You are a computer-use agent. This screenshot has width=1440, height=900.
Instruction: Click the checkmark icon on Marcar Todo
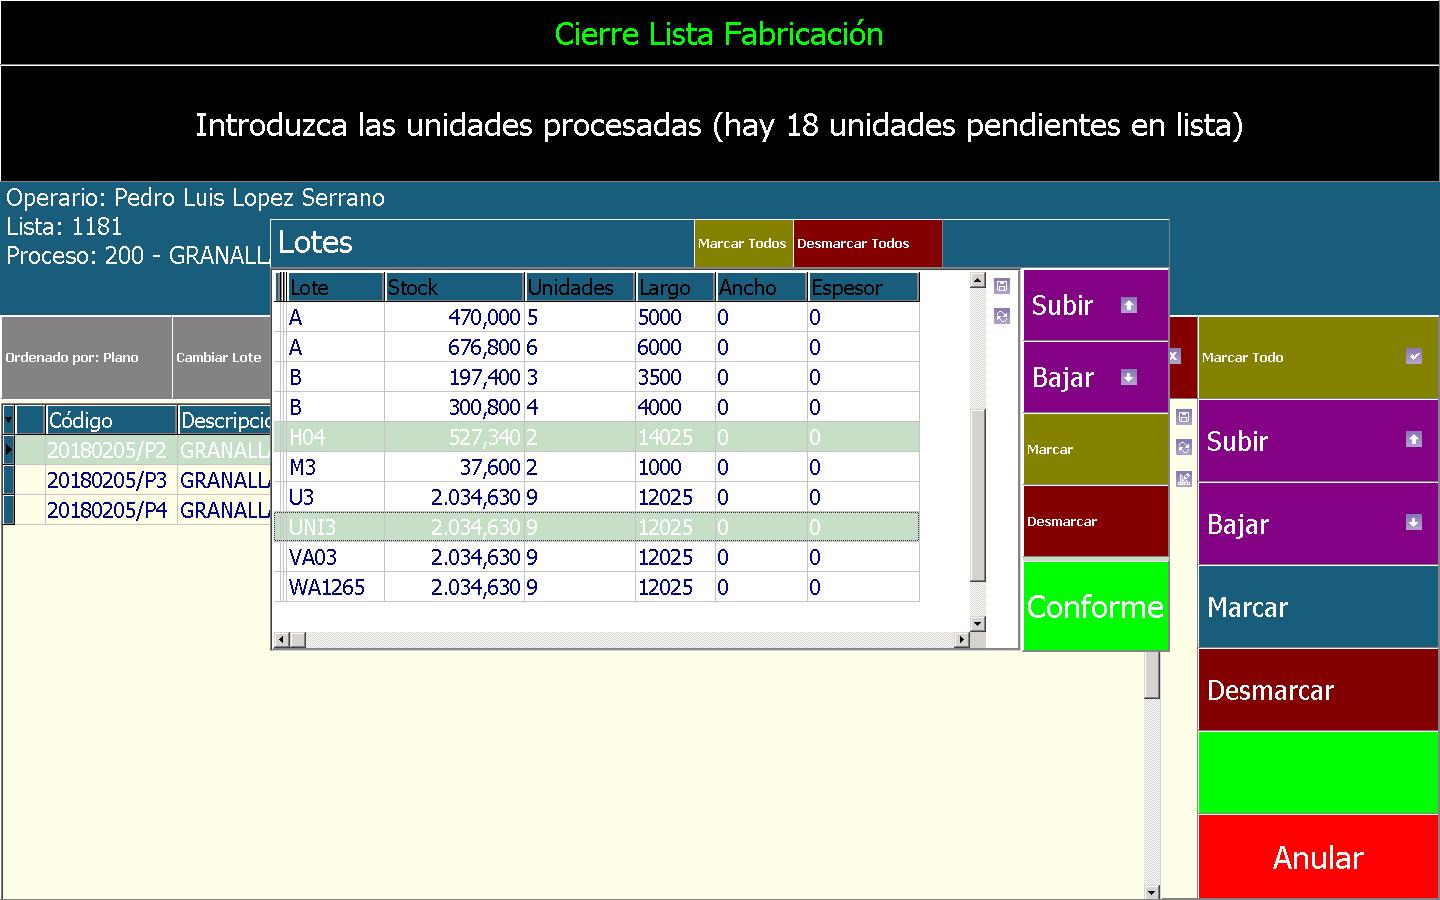click(x=1414, y=356)
